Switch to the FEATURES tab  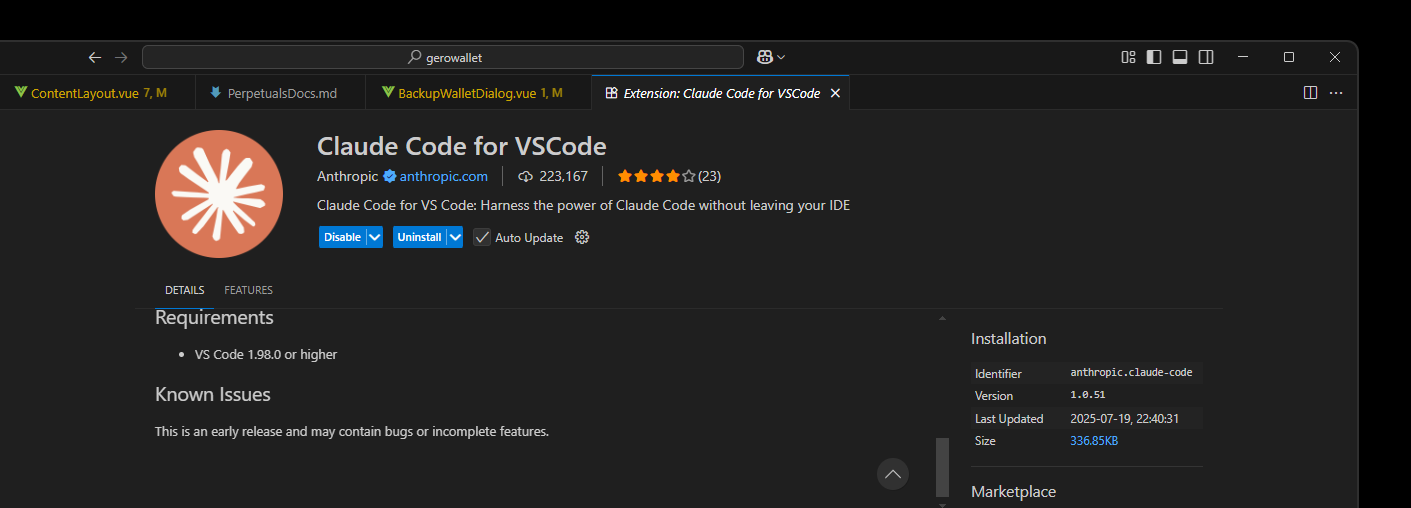(x=248, y=290)
